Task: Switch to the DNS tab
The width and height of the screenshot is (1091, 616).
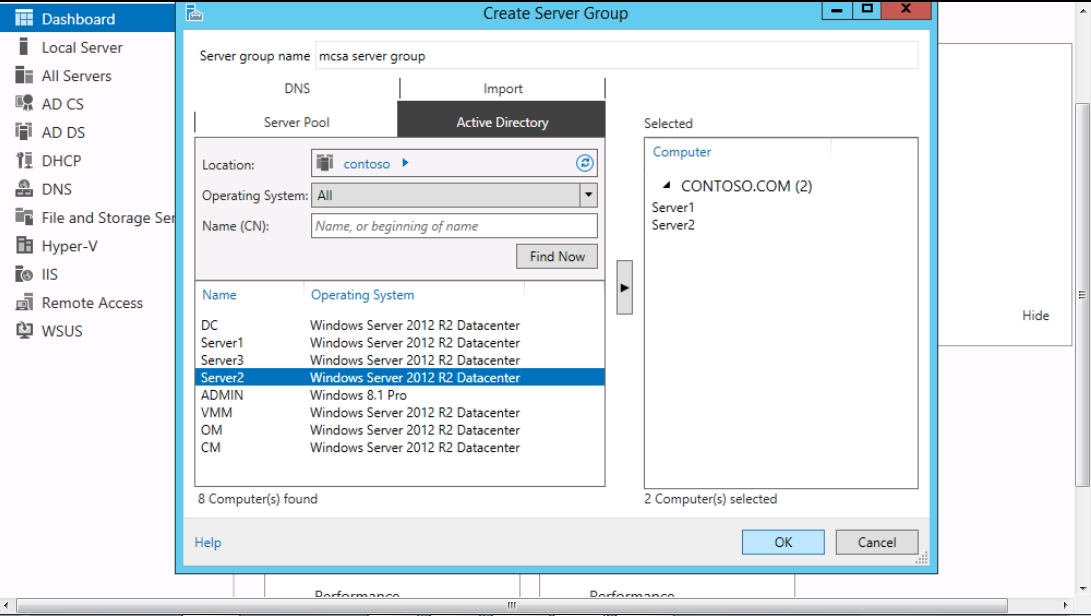Action: [297, 88]
